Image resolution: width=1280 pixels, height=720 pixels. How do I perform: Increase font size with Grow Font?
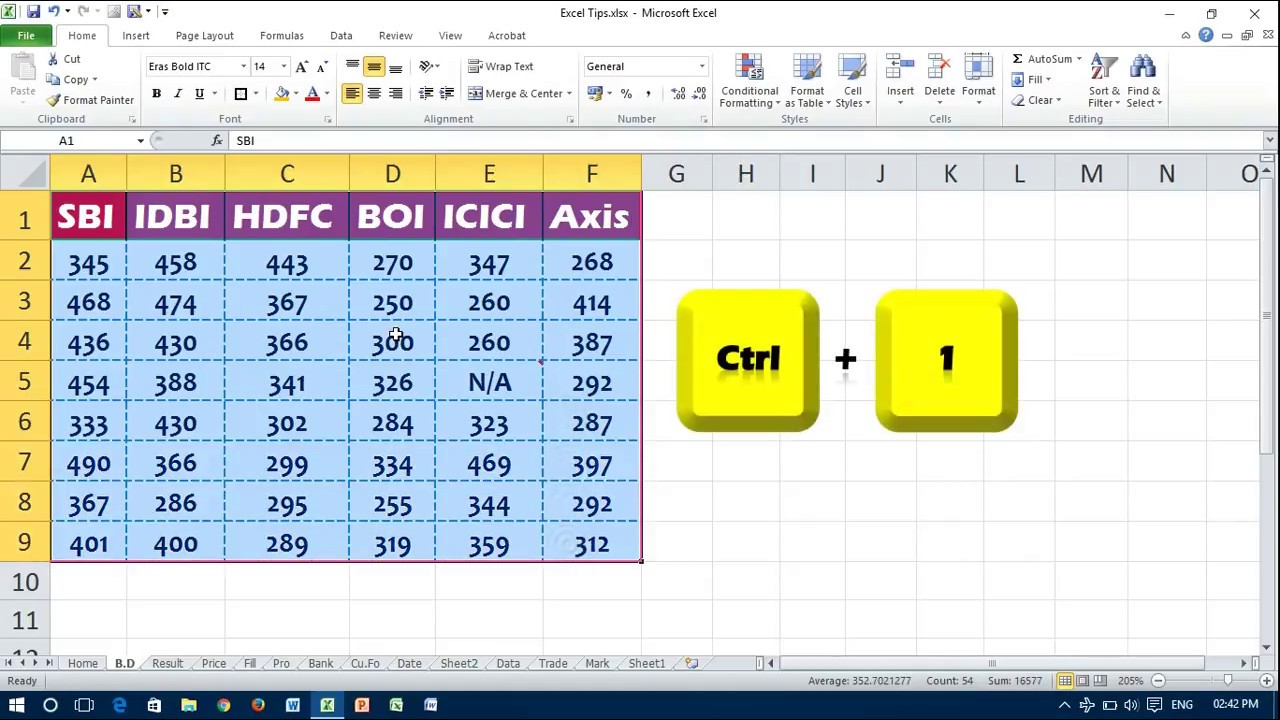pyautogui.click(x=302, y=66)
